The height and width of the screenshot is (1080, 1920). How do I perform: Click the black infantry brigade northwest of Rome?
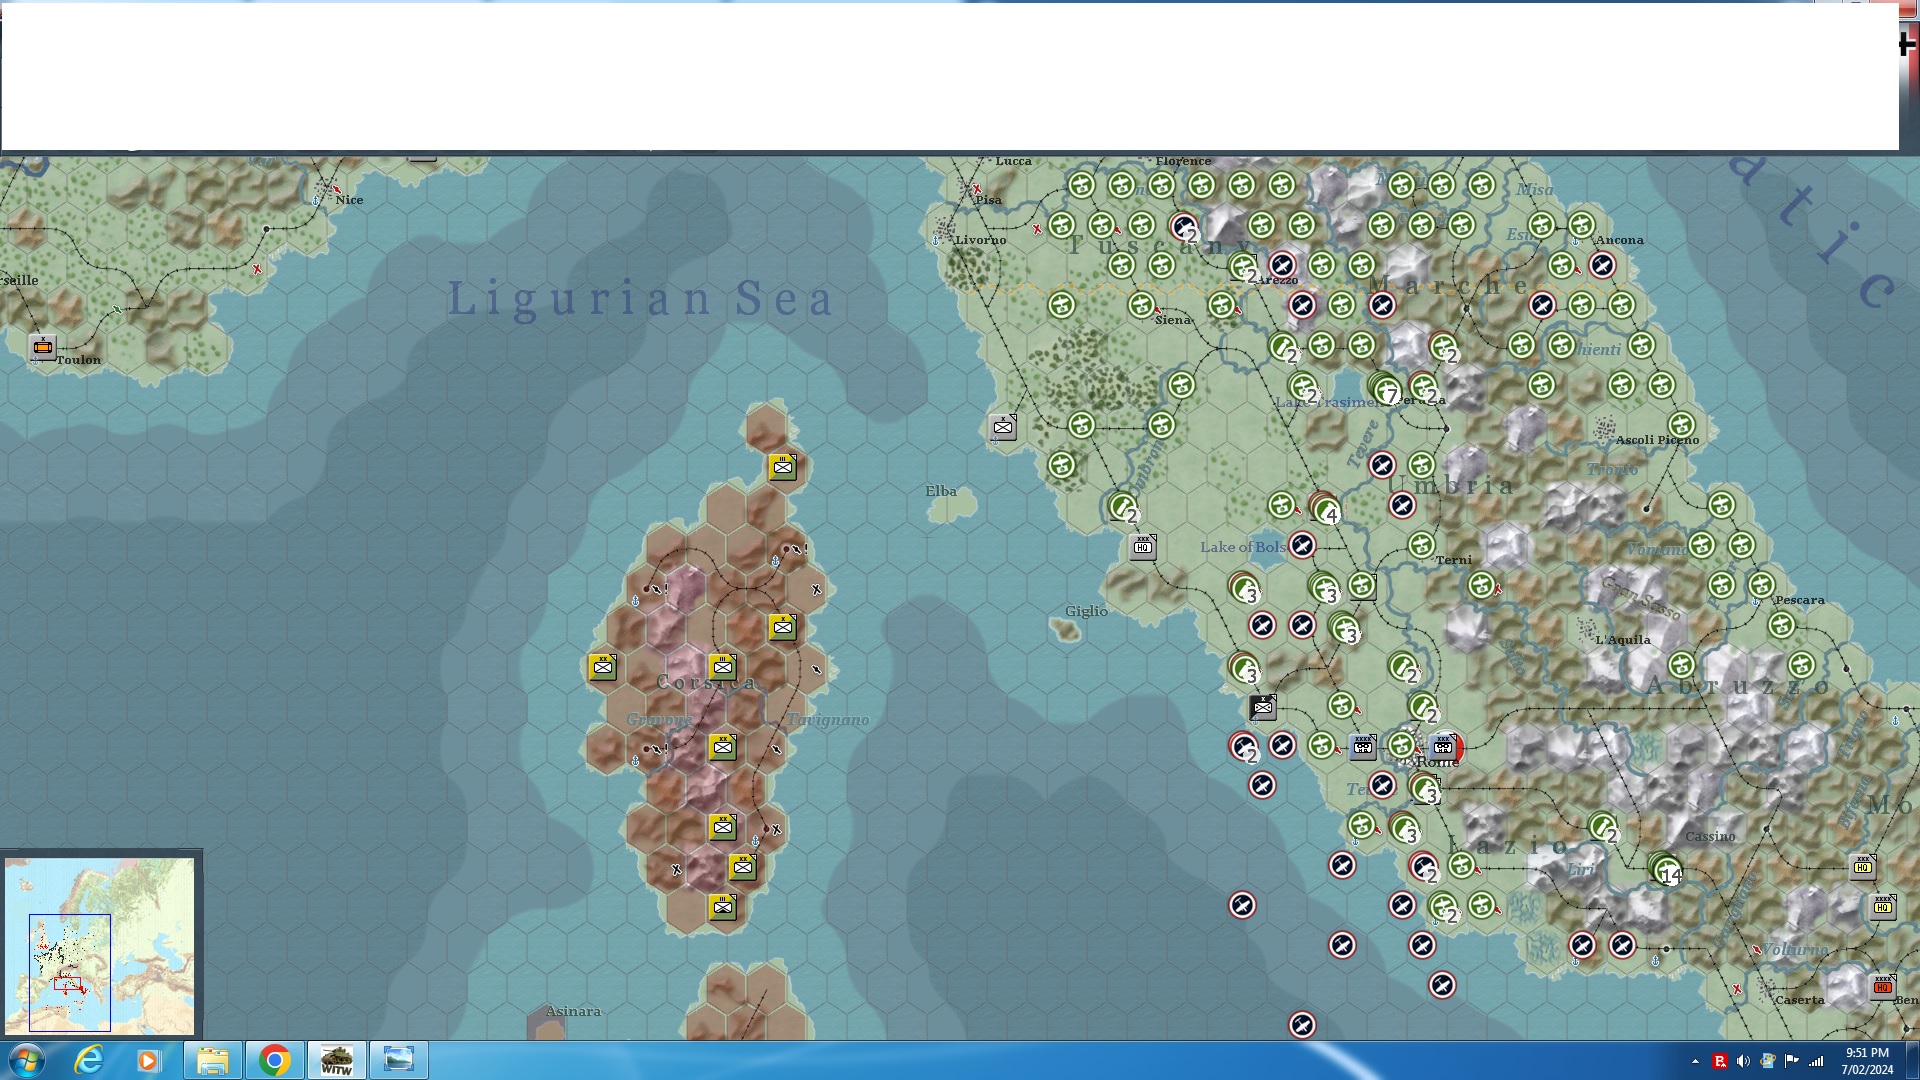(x=1263, y=707)
